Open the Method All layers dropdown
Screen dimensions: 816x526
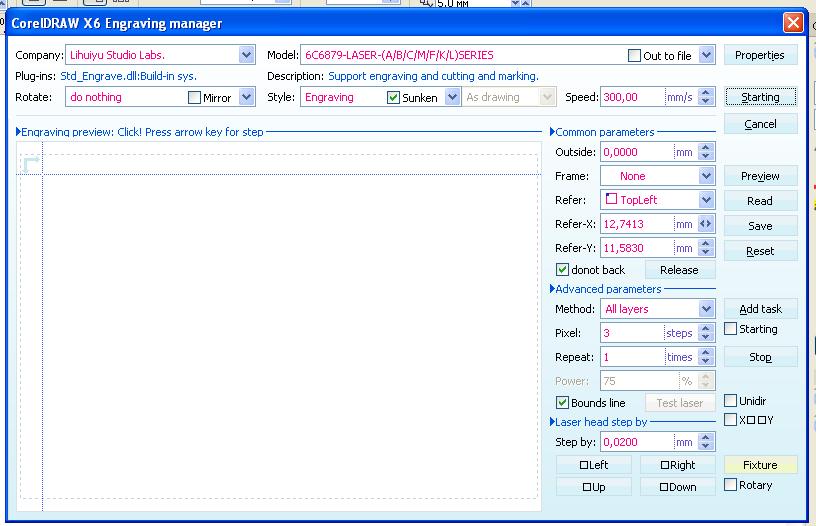(x=706, y=309)
